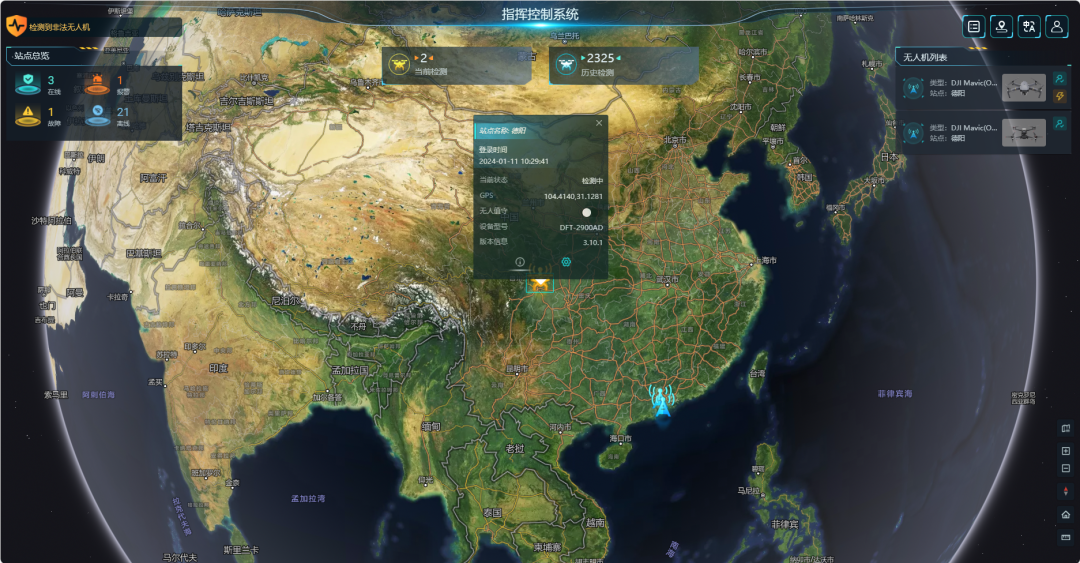Screen dimensions: 1080x563
Task: Switch language with the translate icon
Action: [x=1029, y=27]
